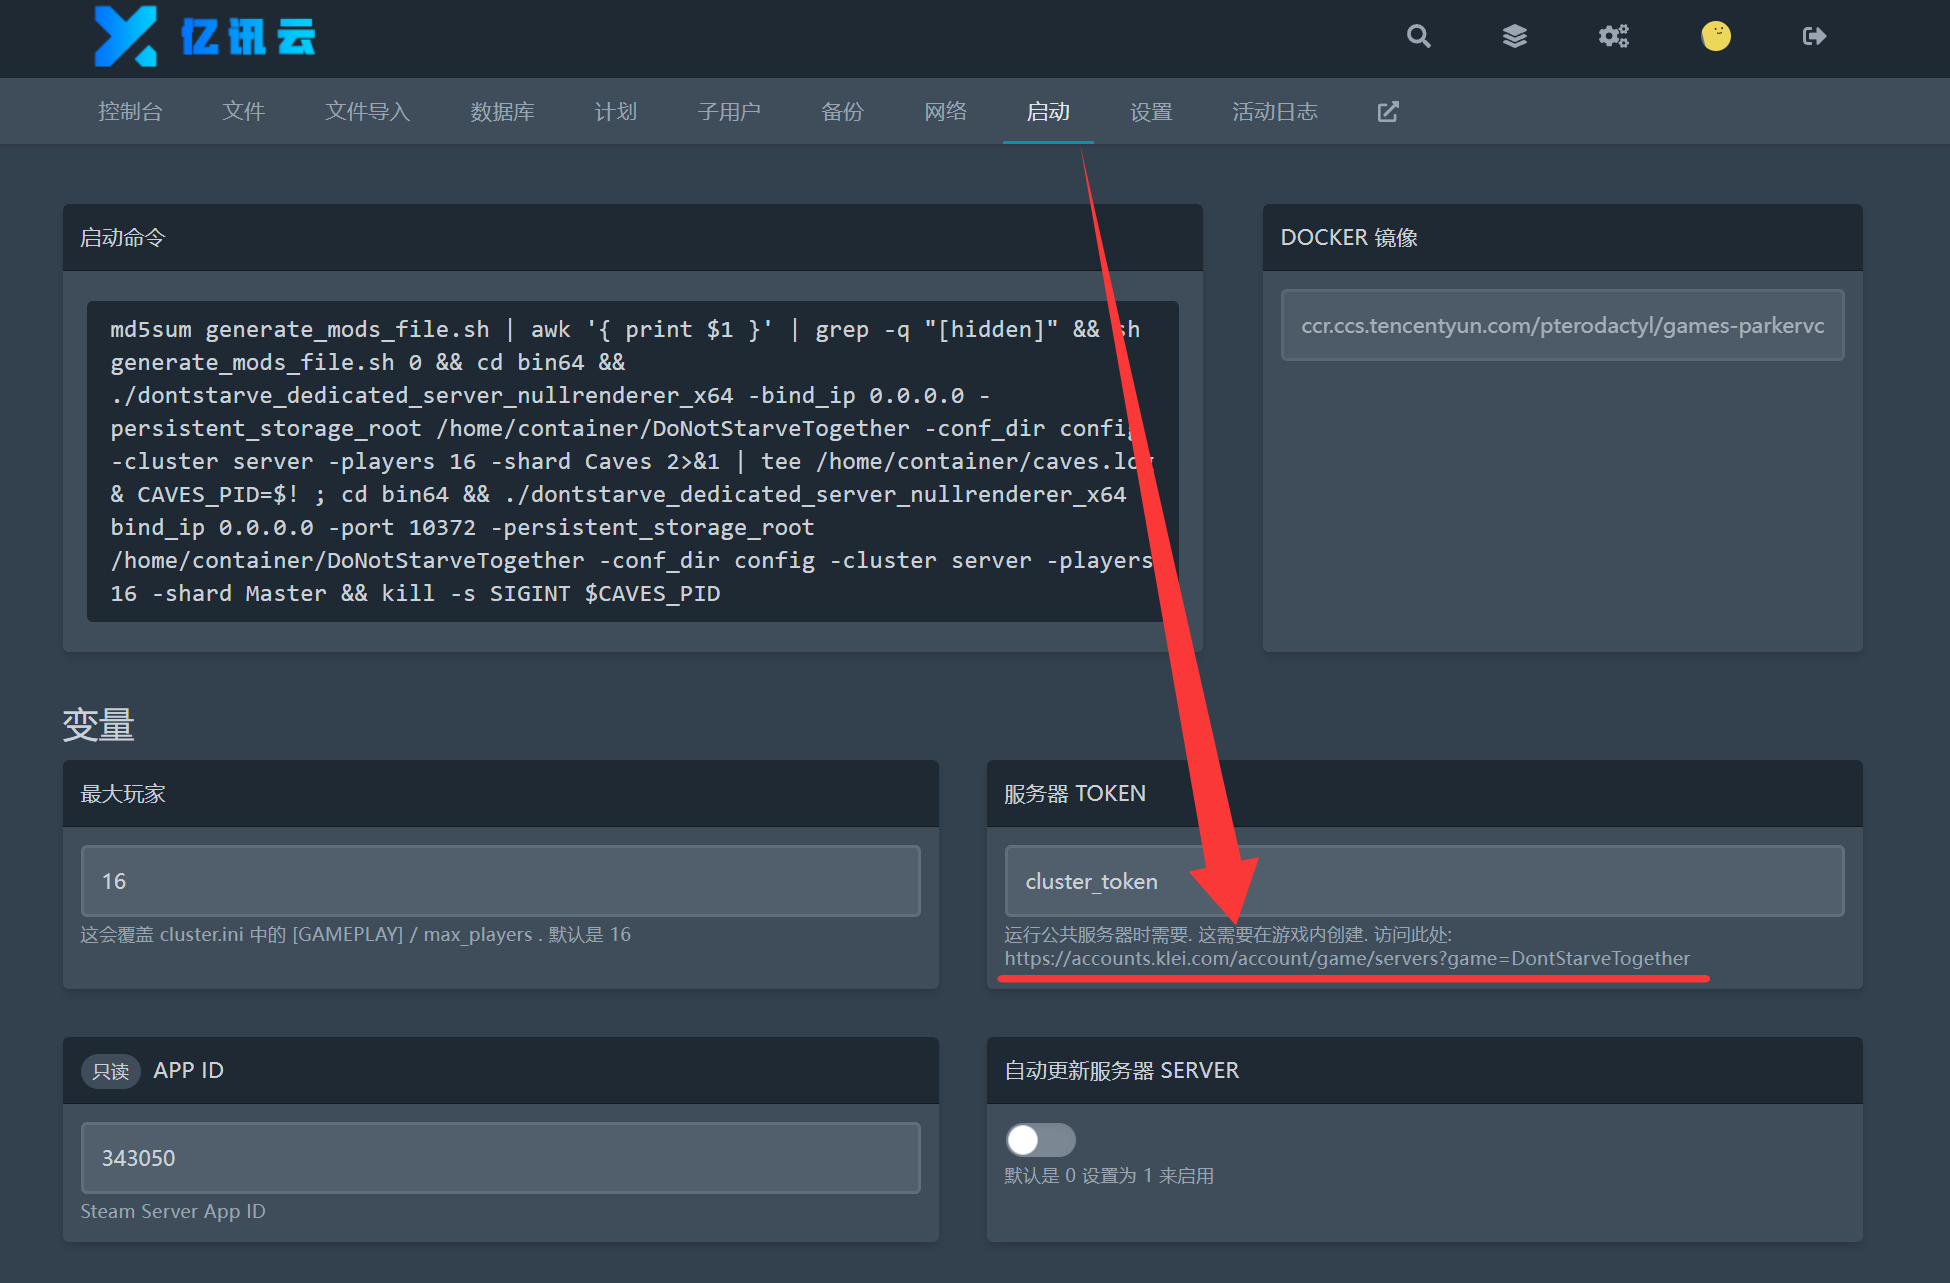Screen dimensions: 1950x1283
Task: Select the 备份 tab
Action: click(842, 111)
